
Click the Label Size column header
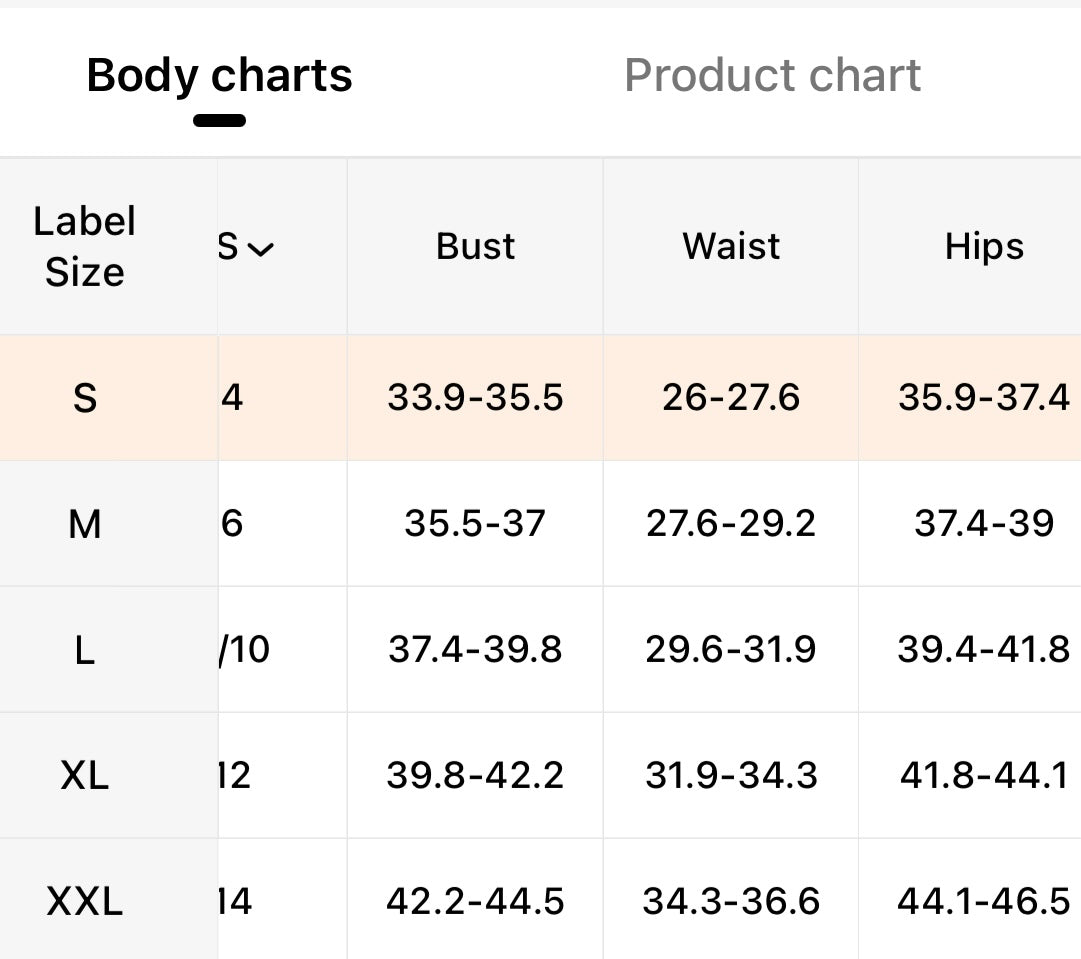pyautogui.click(x=85, y=247)
